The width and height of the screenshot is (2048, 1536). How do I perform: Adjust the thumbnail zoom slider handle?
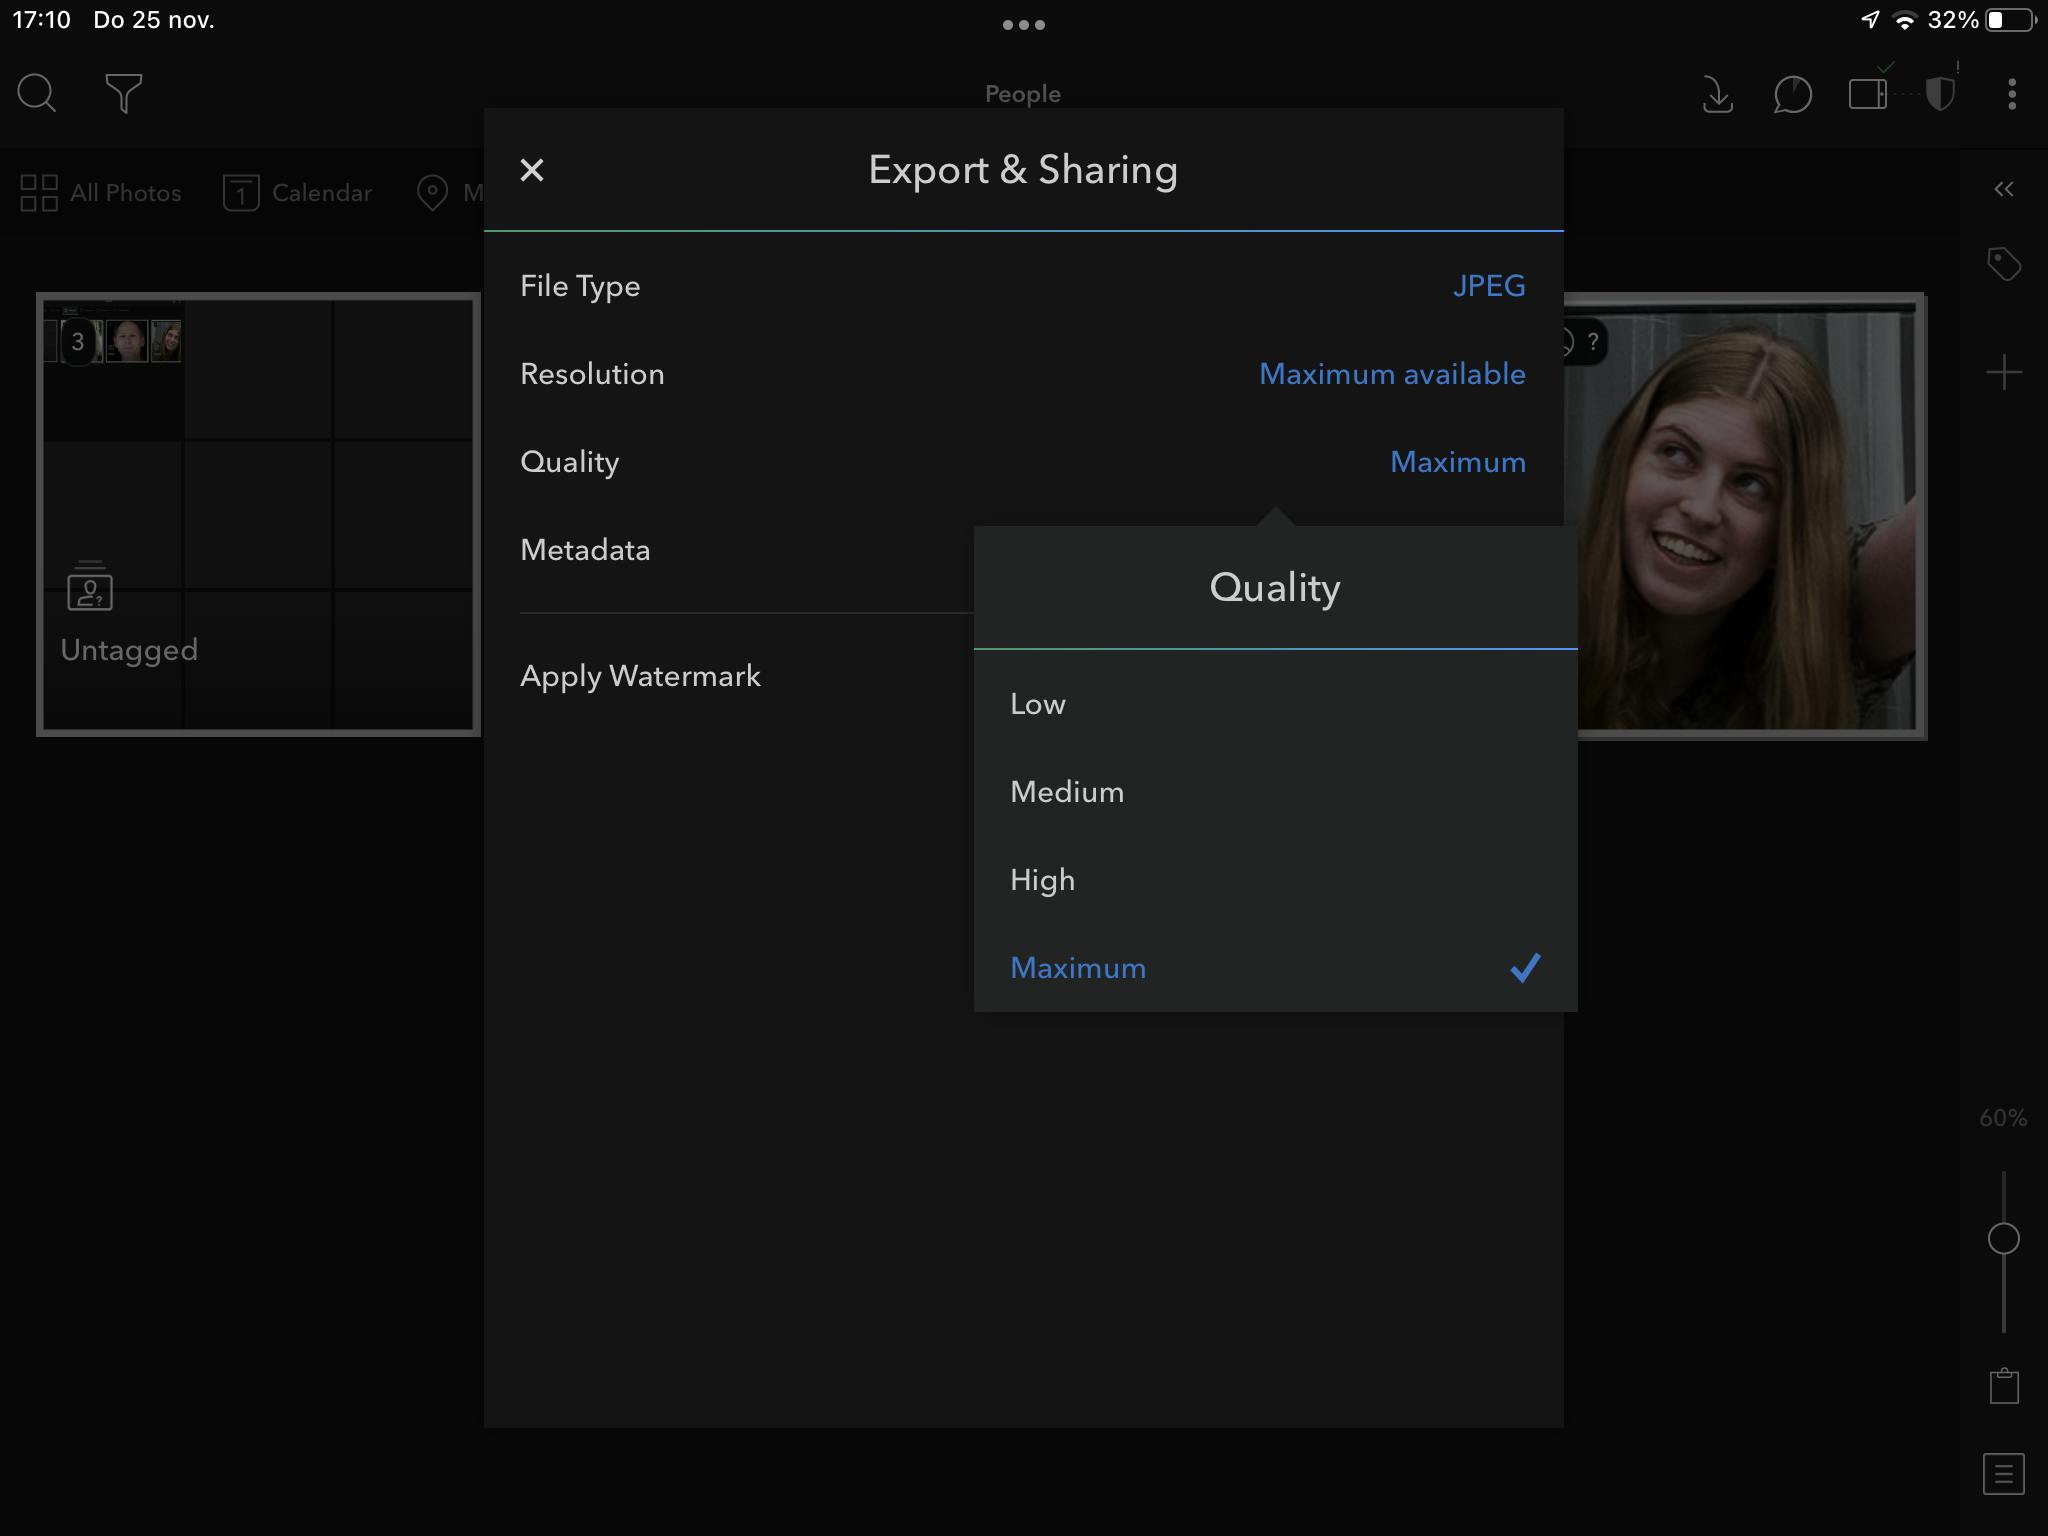2003,1238
